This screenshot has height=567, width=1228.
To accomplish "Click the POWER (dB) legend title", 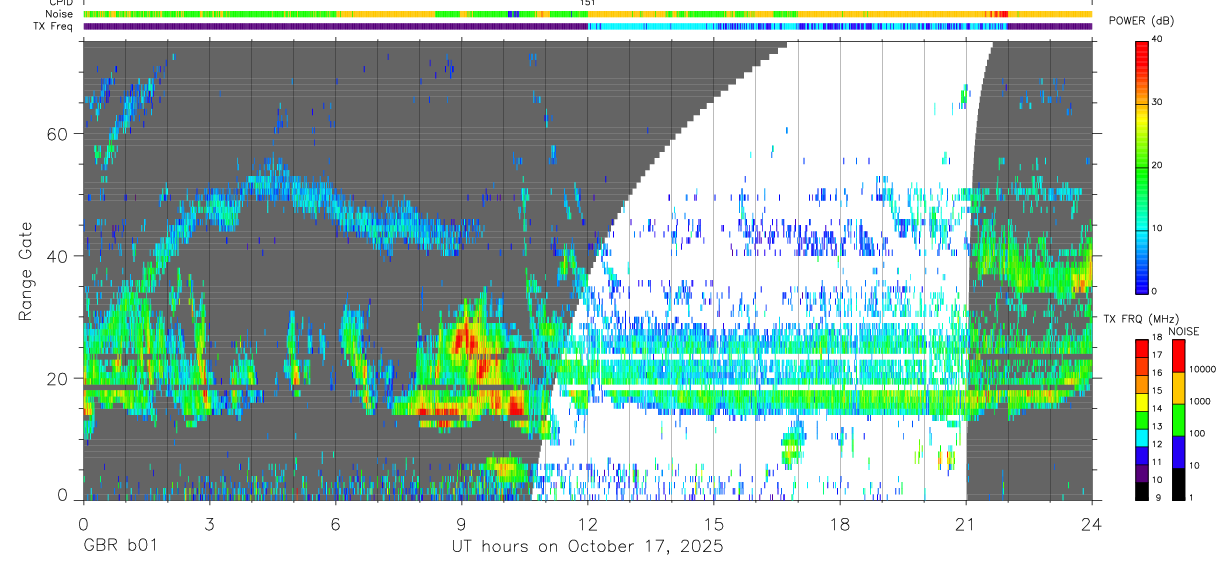I will [1142, 21].
